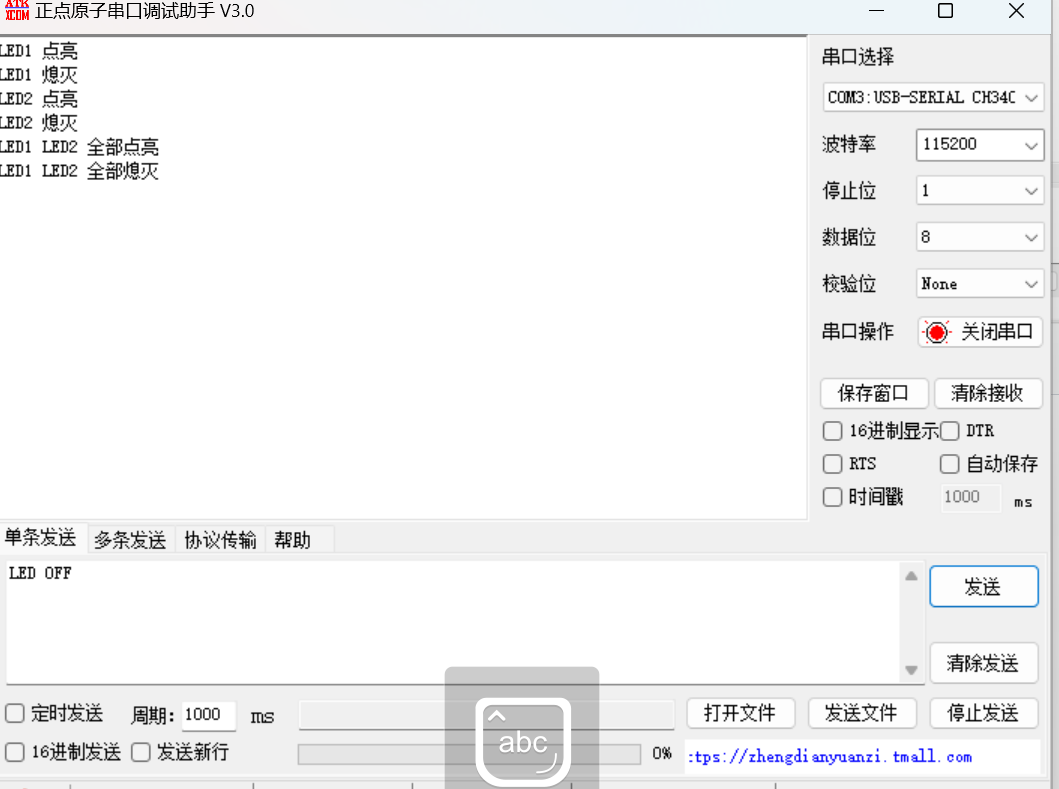Click the 清除发送 clear send button
Screen dimensions: 1059x789
point(983,663)
